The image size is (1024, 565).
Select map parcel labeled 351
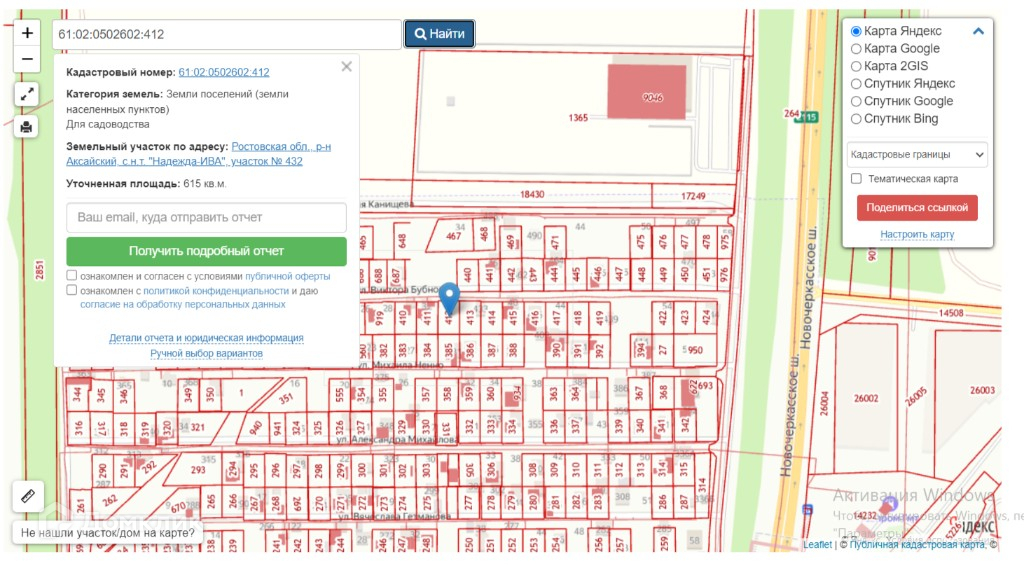[x=285, y=398]
